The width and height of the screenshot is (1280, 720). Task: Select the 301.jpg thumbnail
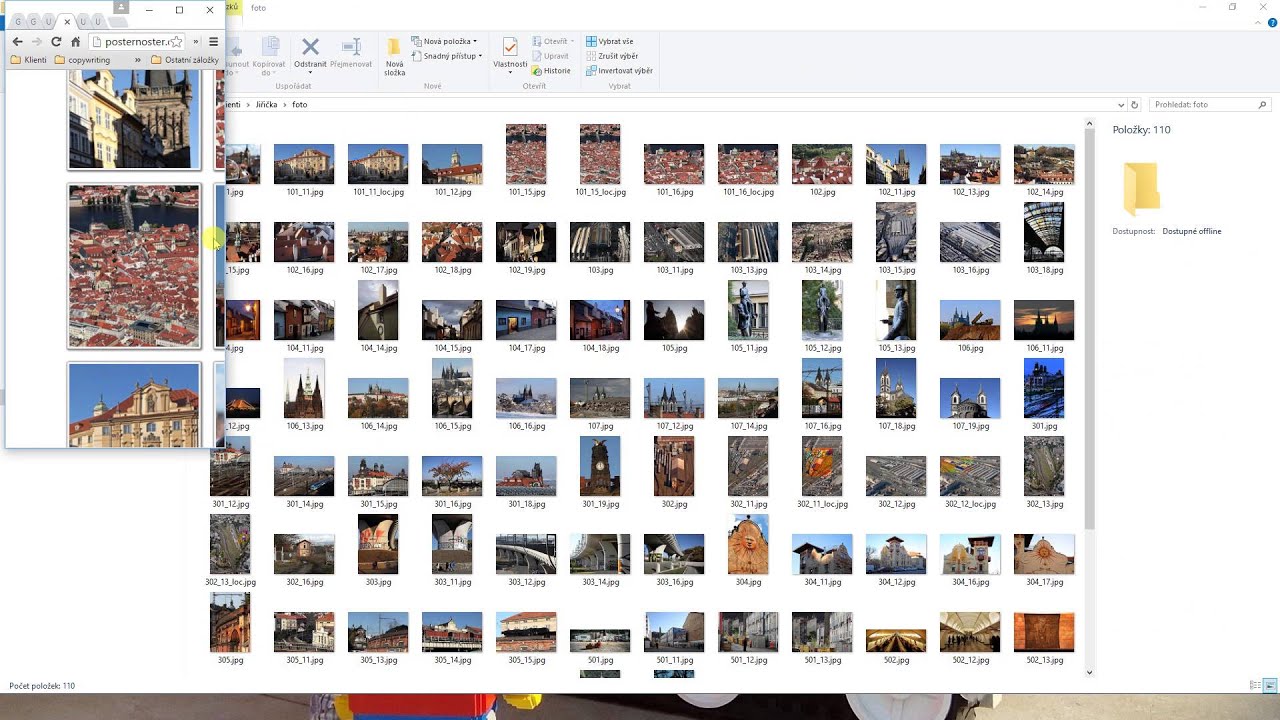[1044, 388]
